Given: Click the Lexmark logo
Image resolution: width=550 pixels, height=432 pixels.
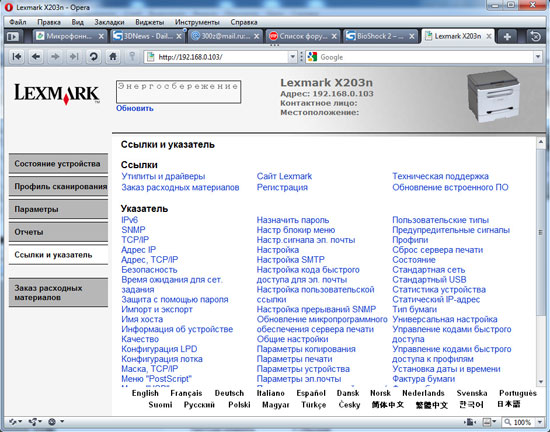Looking at the screenshot, I should [57, 94].
